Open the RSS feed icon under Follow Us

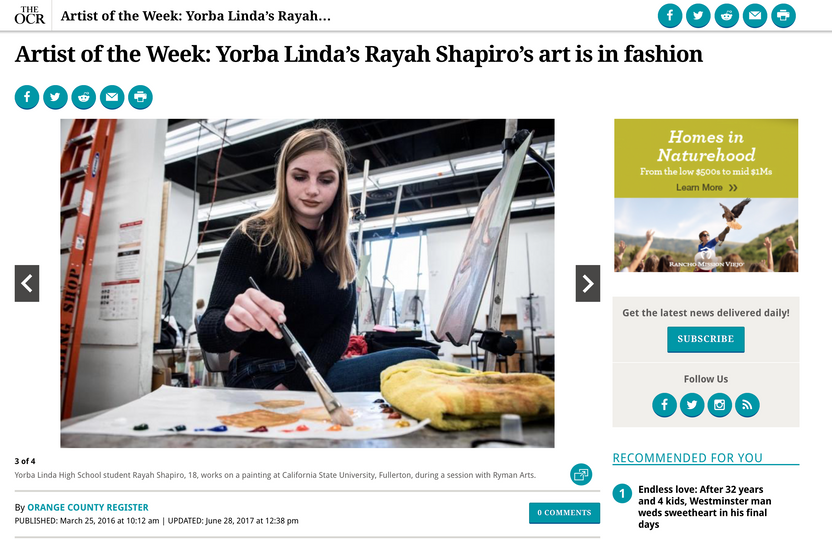click(747, 405)
